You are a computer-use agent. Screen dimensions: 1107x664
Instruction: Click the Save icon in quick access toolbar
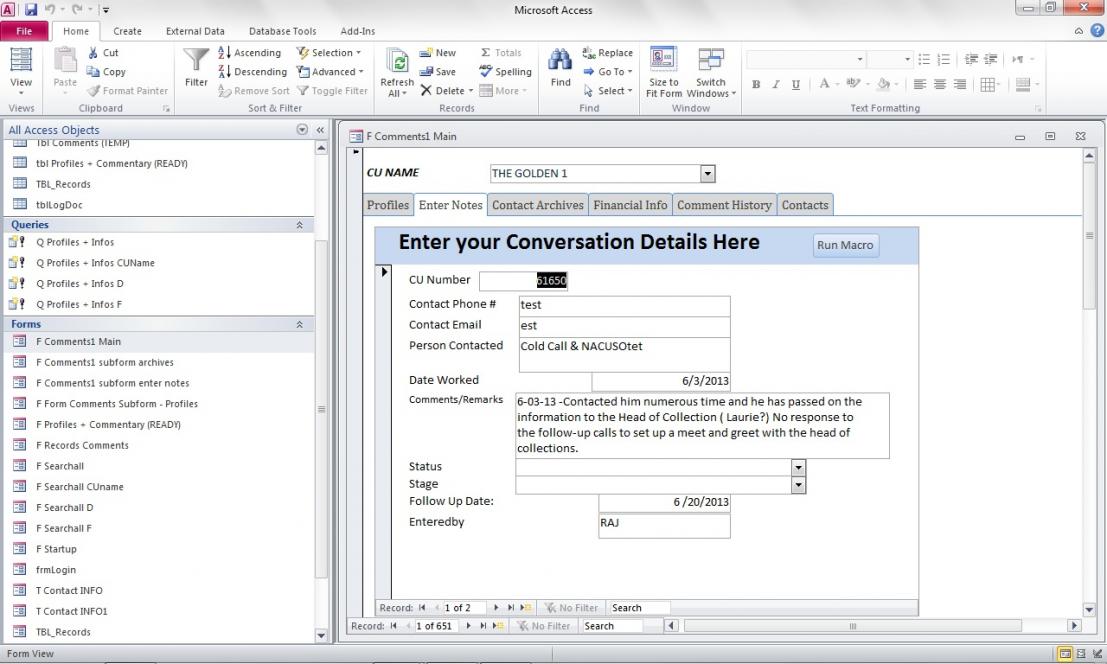[30, 10]
